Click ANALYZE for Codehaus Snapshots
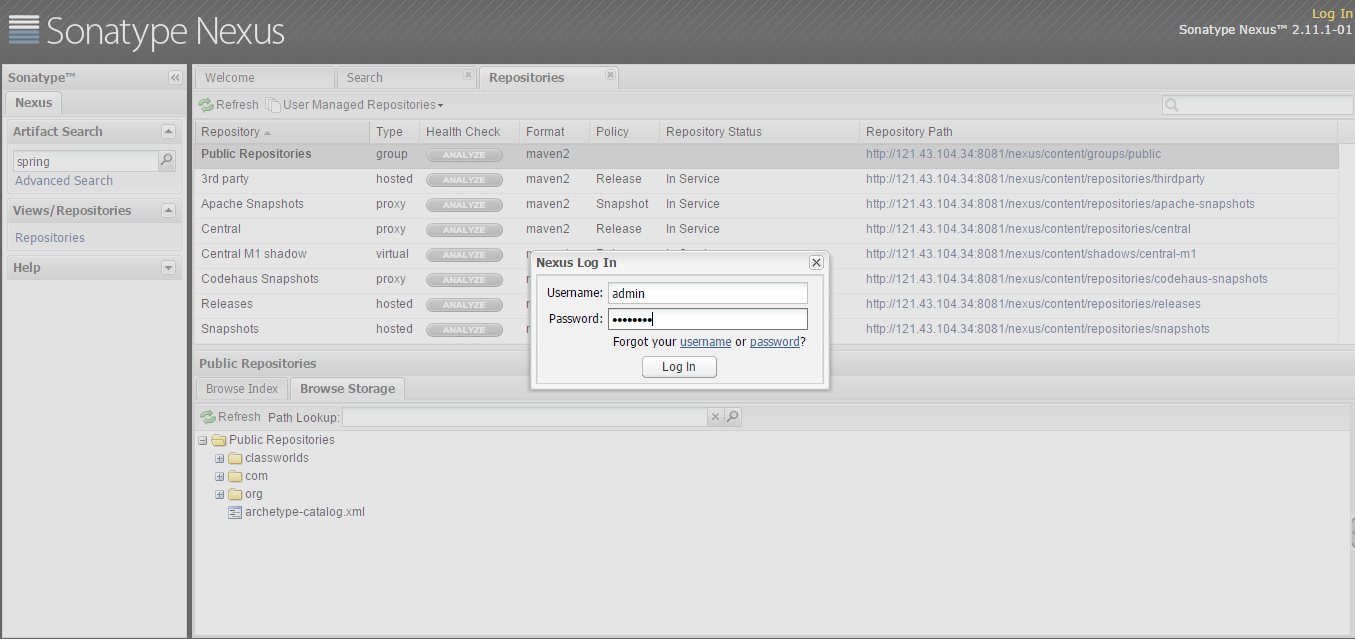The width and height of the screenshot is (1355, 639). tap(464, 280)
